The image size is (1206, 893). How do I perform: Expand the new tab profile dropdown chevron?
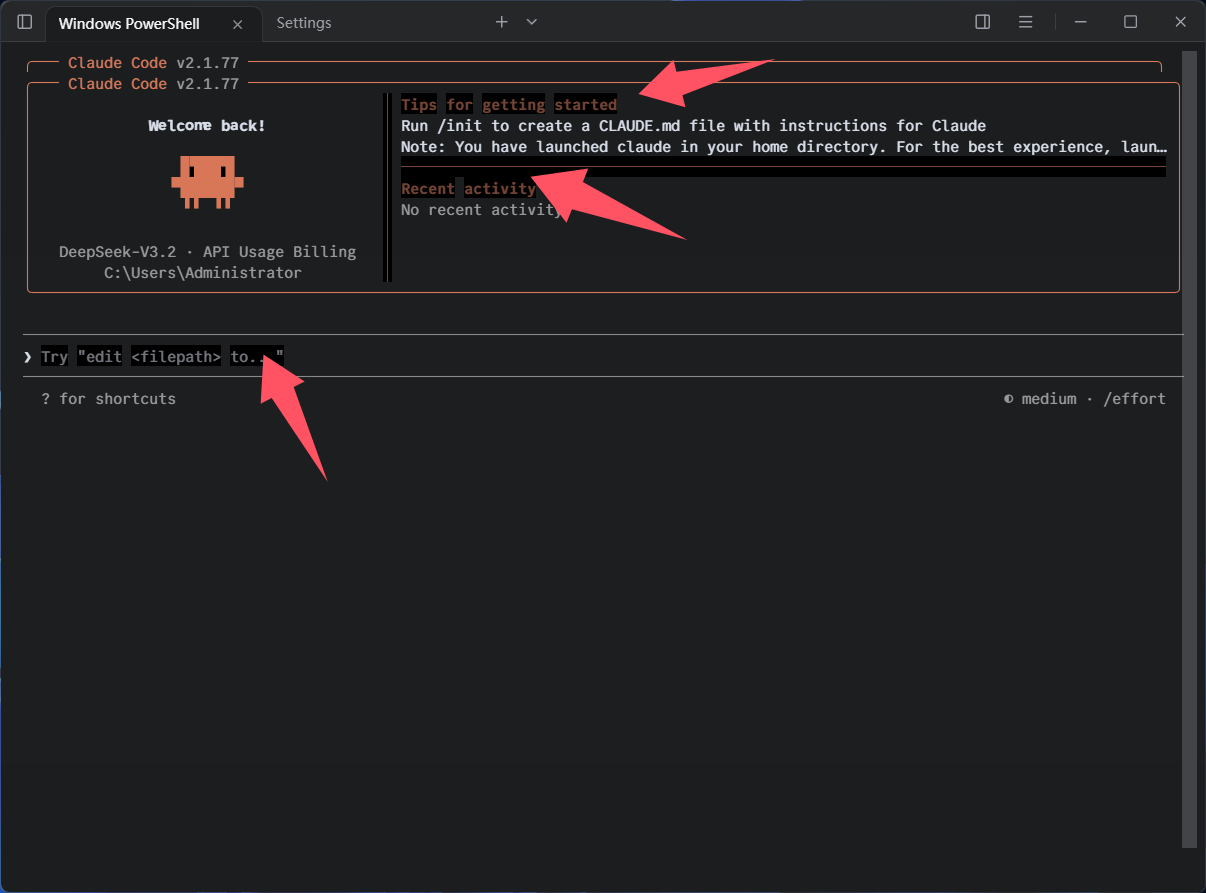(x=532, y=22)
